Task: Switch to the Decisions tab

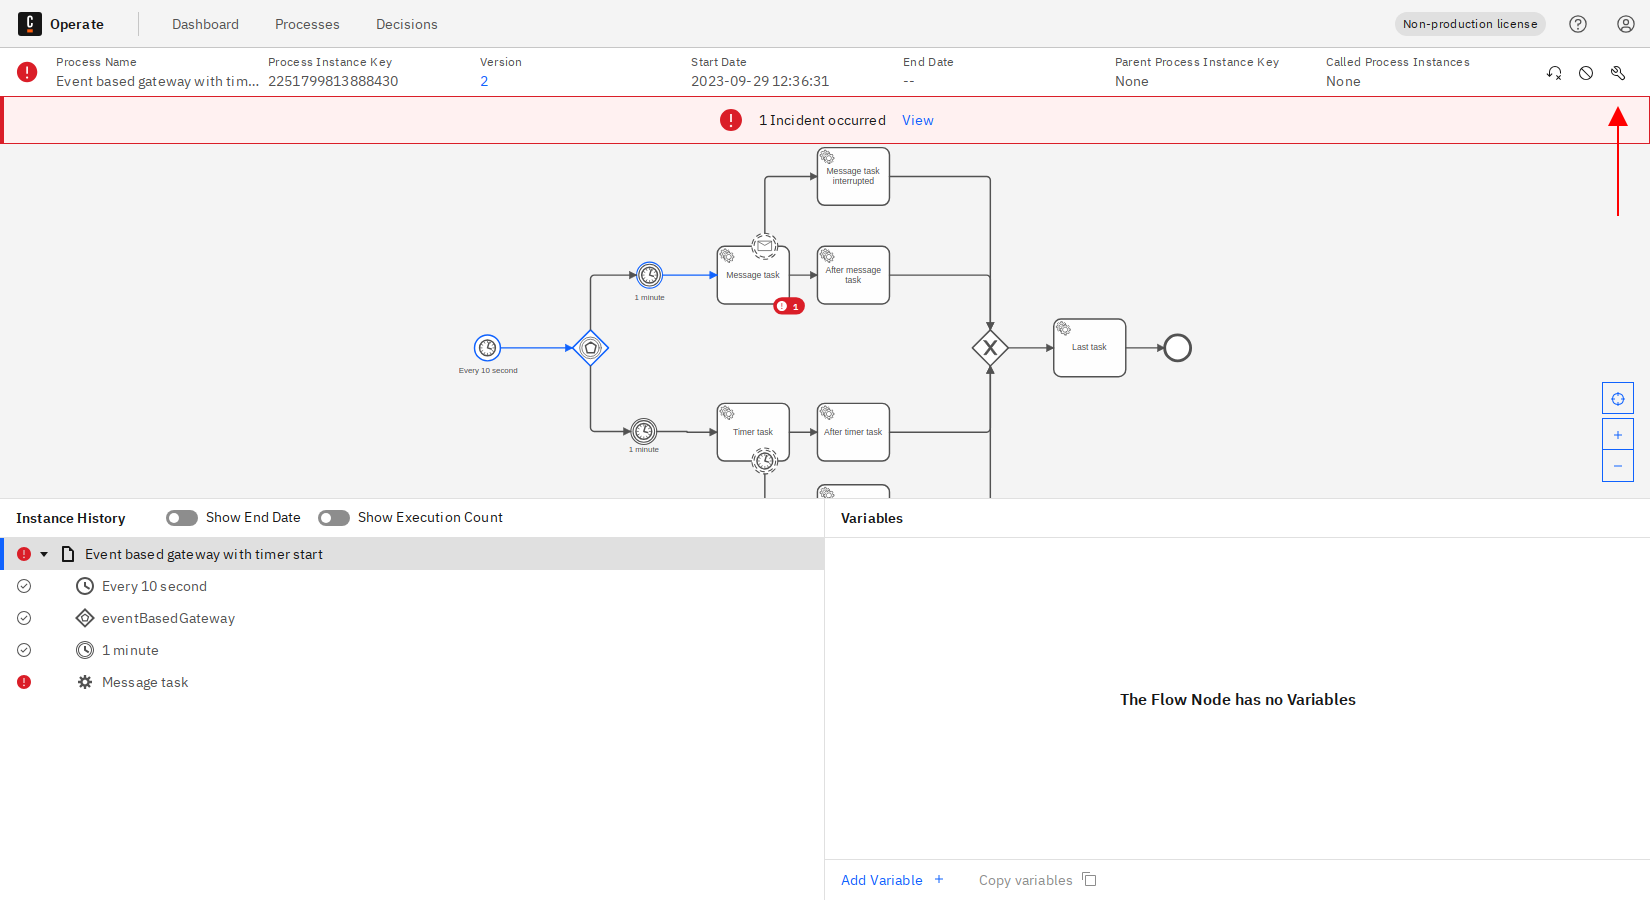Action: coord(406,24)
